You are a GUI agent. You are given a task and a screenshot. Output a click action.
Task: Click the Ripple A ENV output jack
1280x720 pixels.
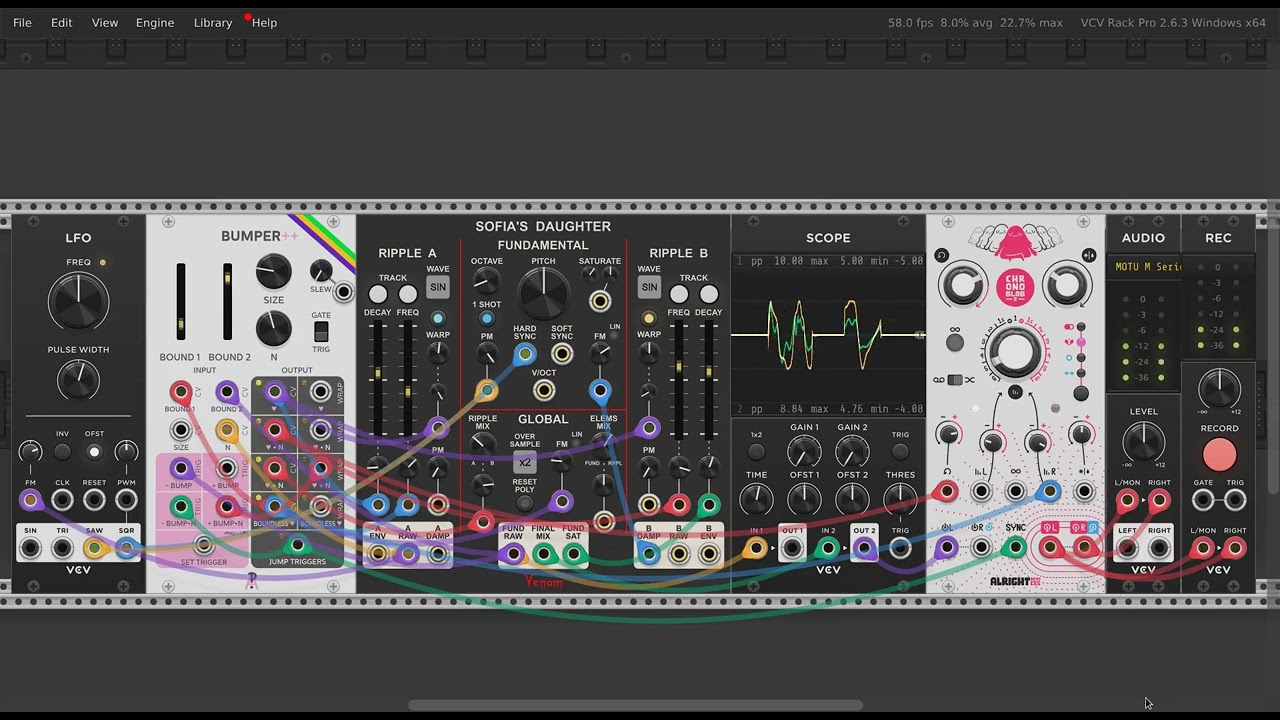[x=378, y=553]
